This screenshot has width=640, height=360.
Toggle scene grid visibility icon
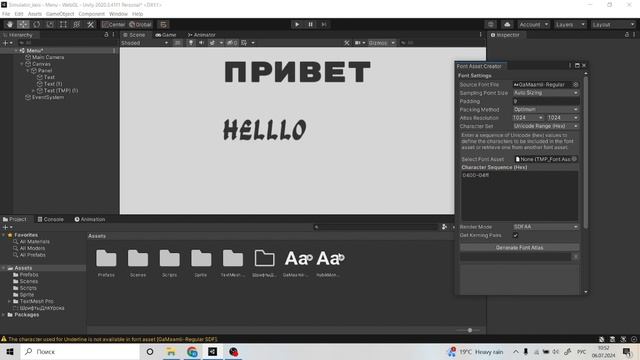tap(244, 42)
